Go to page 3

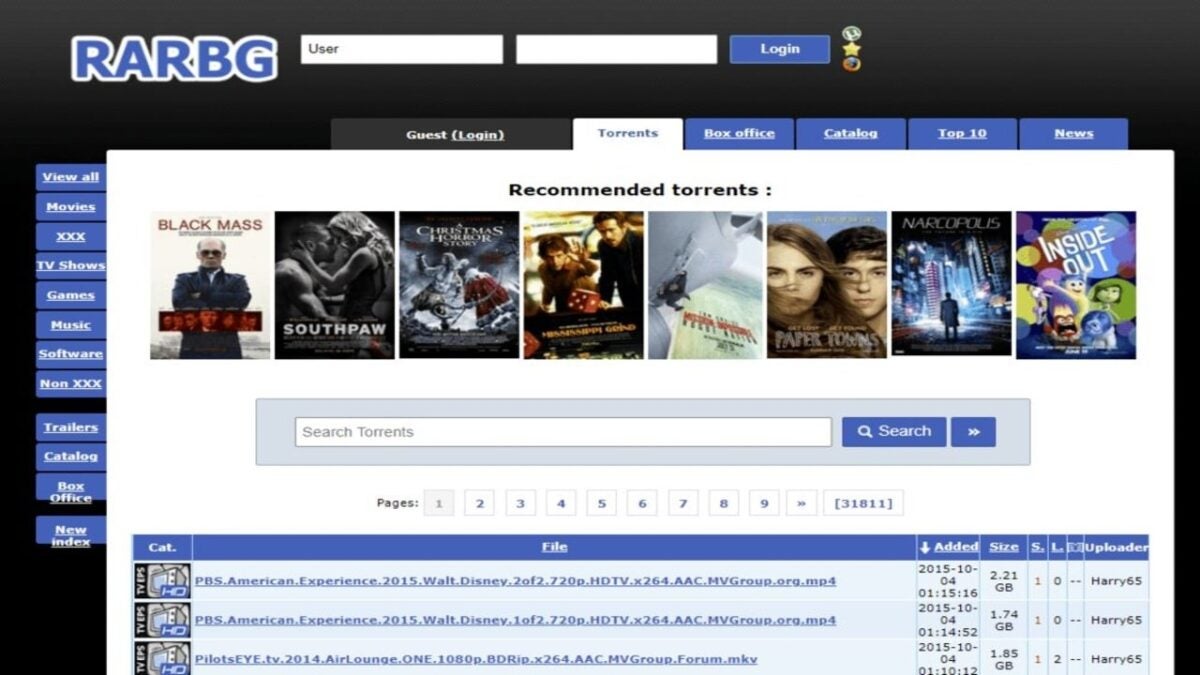[x=520, y=503]
